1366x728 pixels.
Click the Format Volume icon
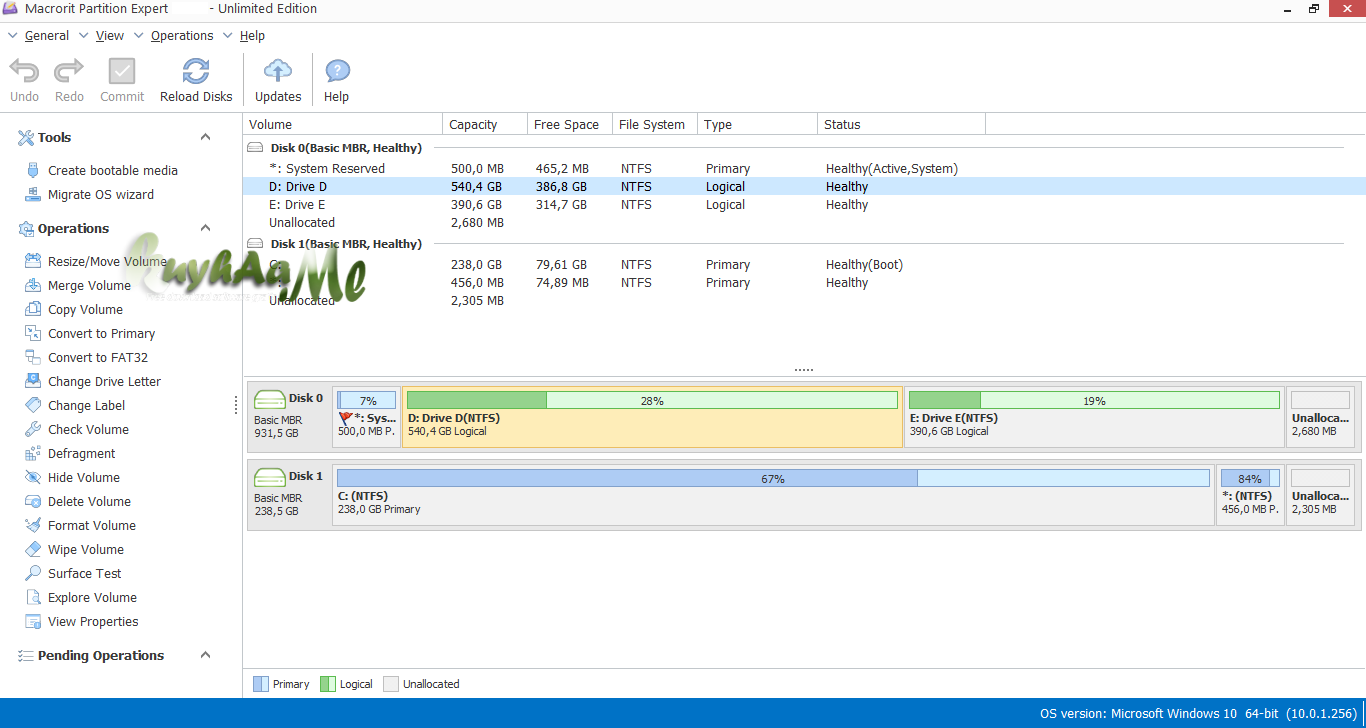32,525
